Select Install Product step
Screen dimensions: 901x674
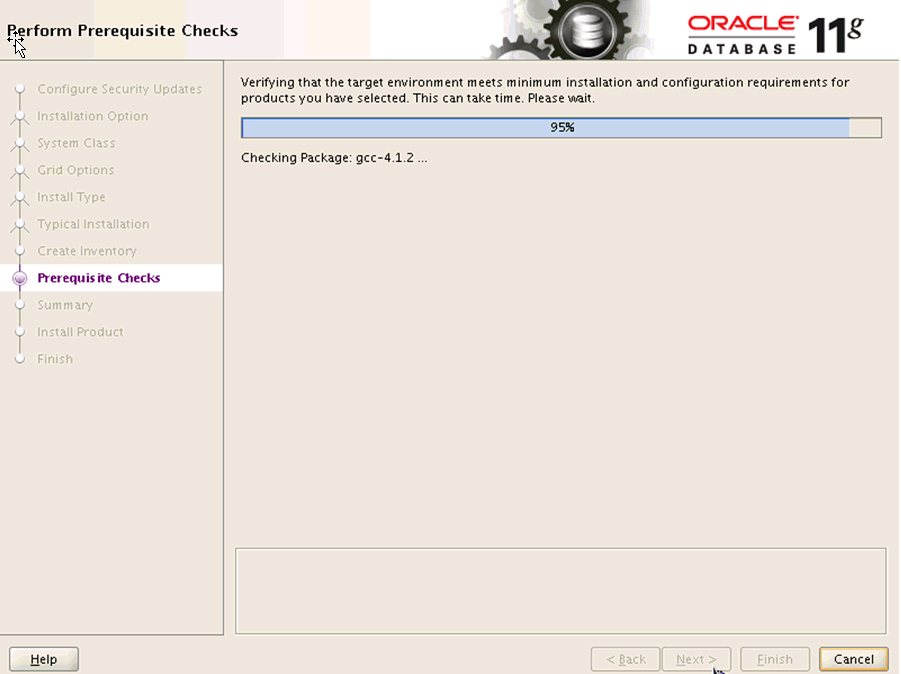click(x=80, y=332)
